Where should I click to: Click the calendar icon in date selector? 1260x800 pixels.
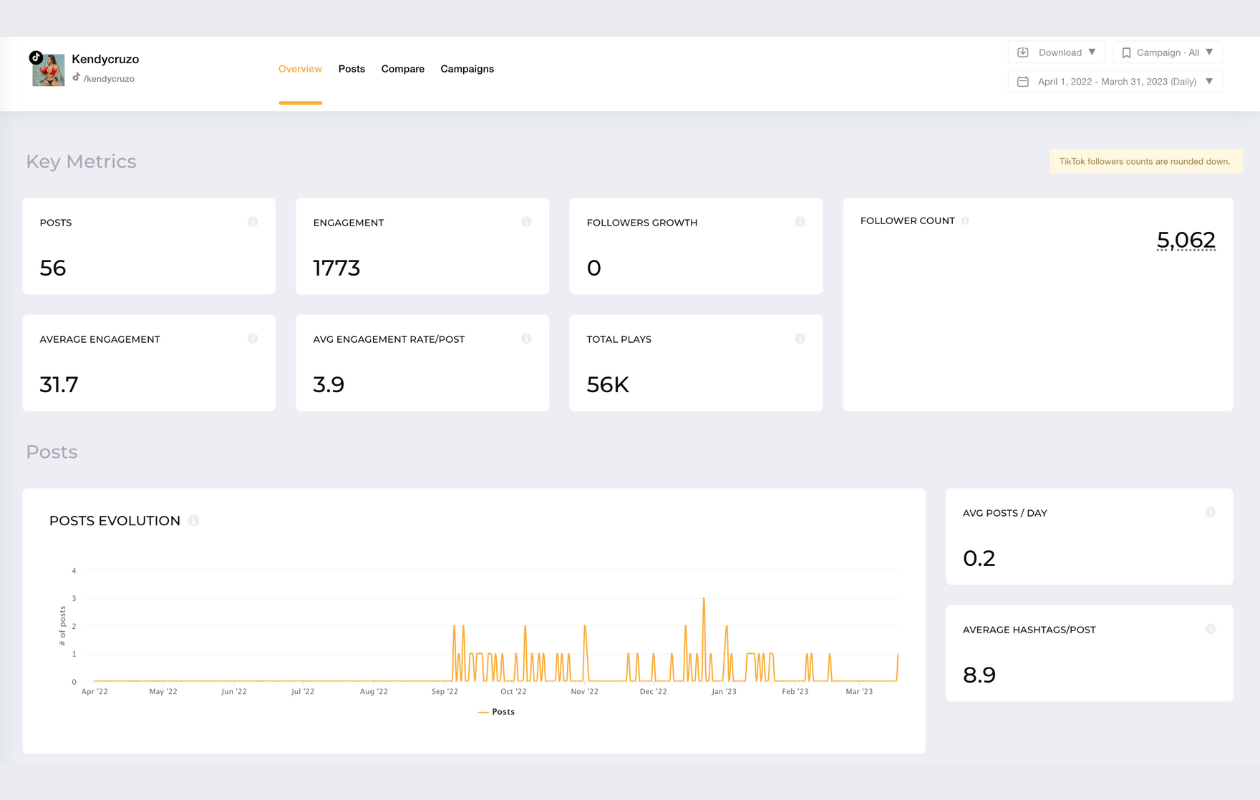coord(1023,82)
